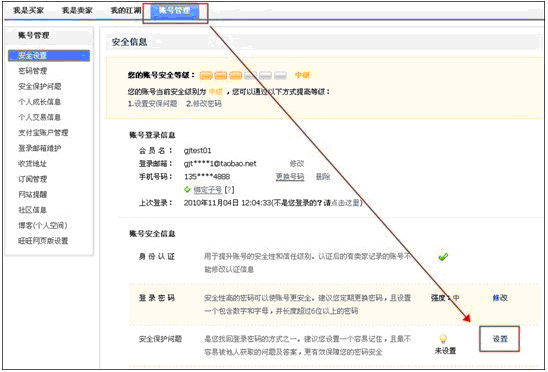The image size is (548, 372).
Task: Open 个人成长信息 in the sidebar
Action: [x=39, y=102]
